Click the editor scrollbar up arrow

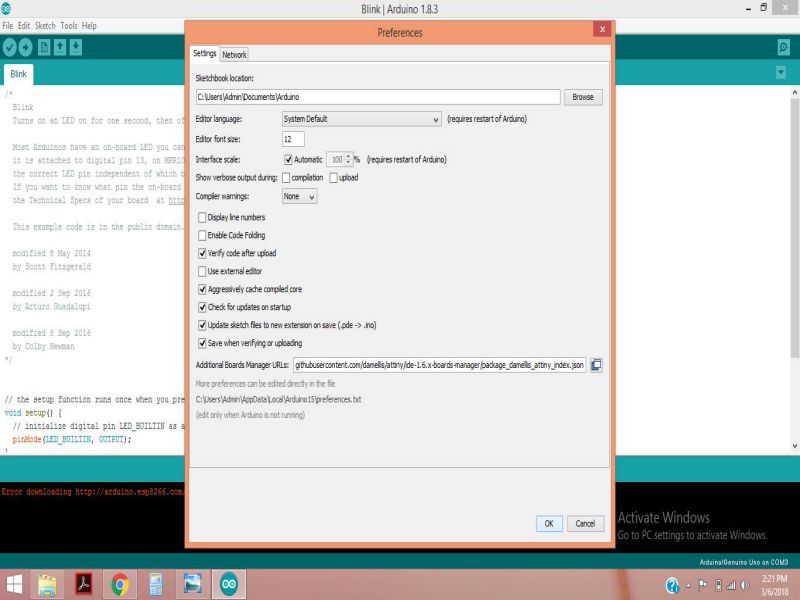(795, 92)
